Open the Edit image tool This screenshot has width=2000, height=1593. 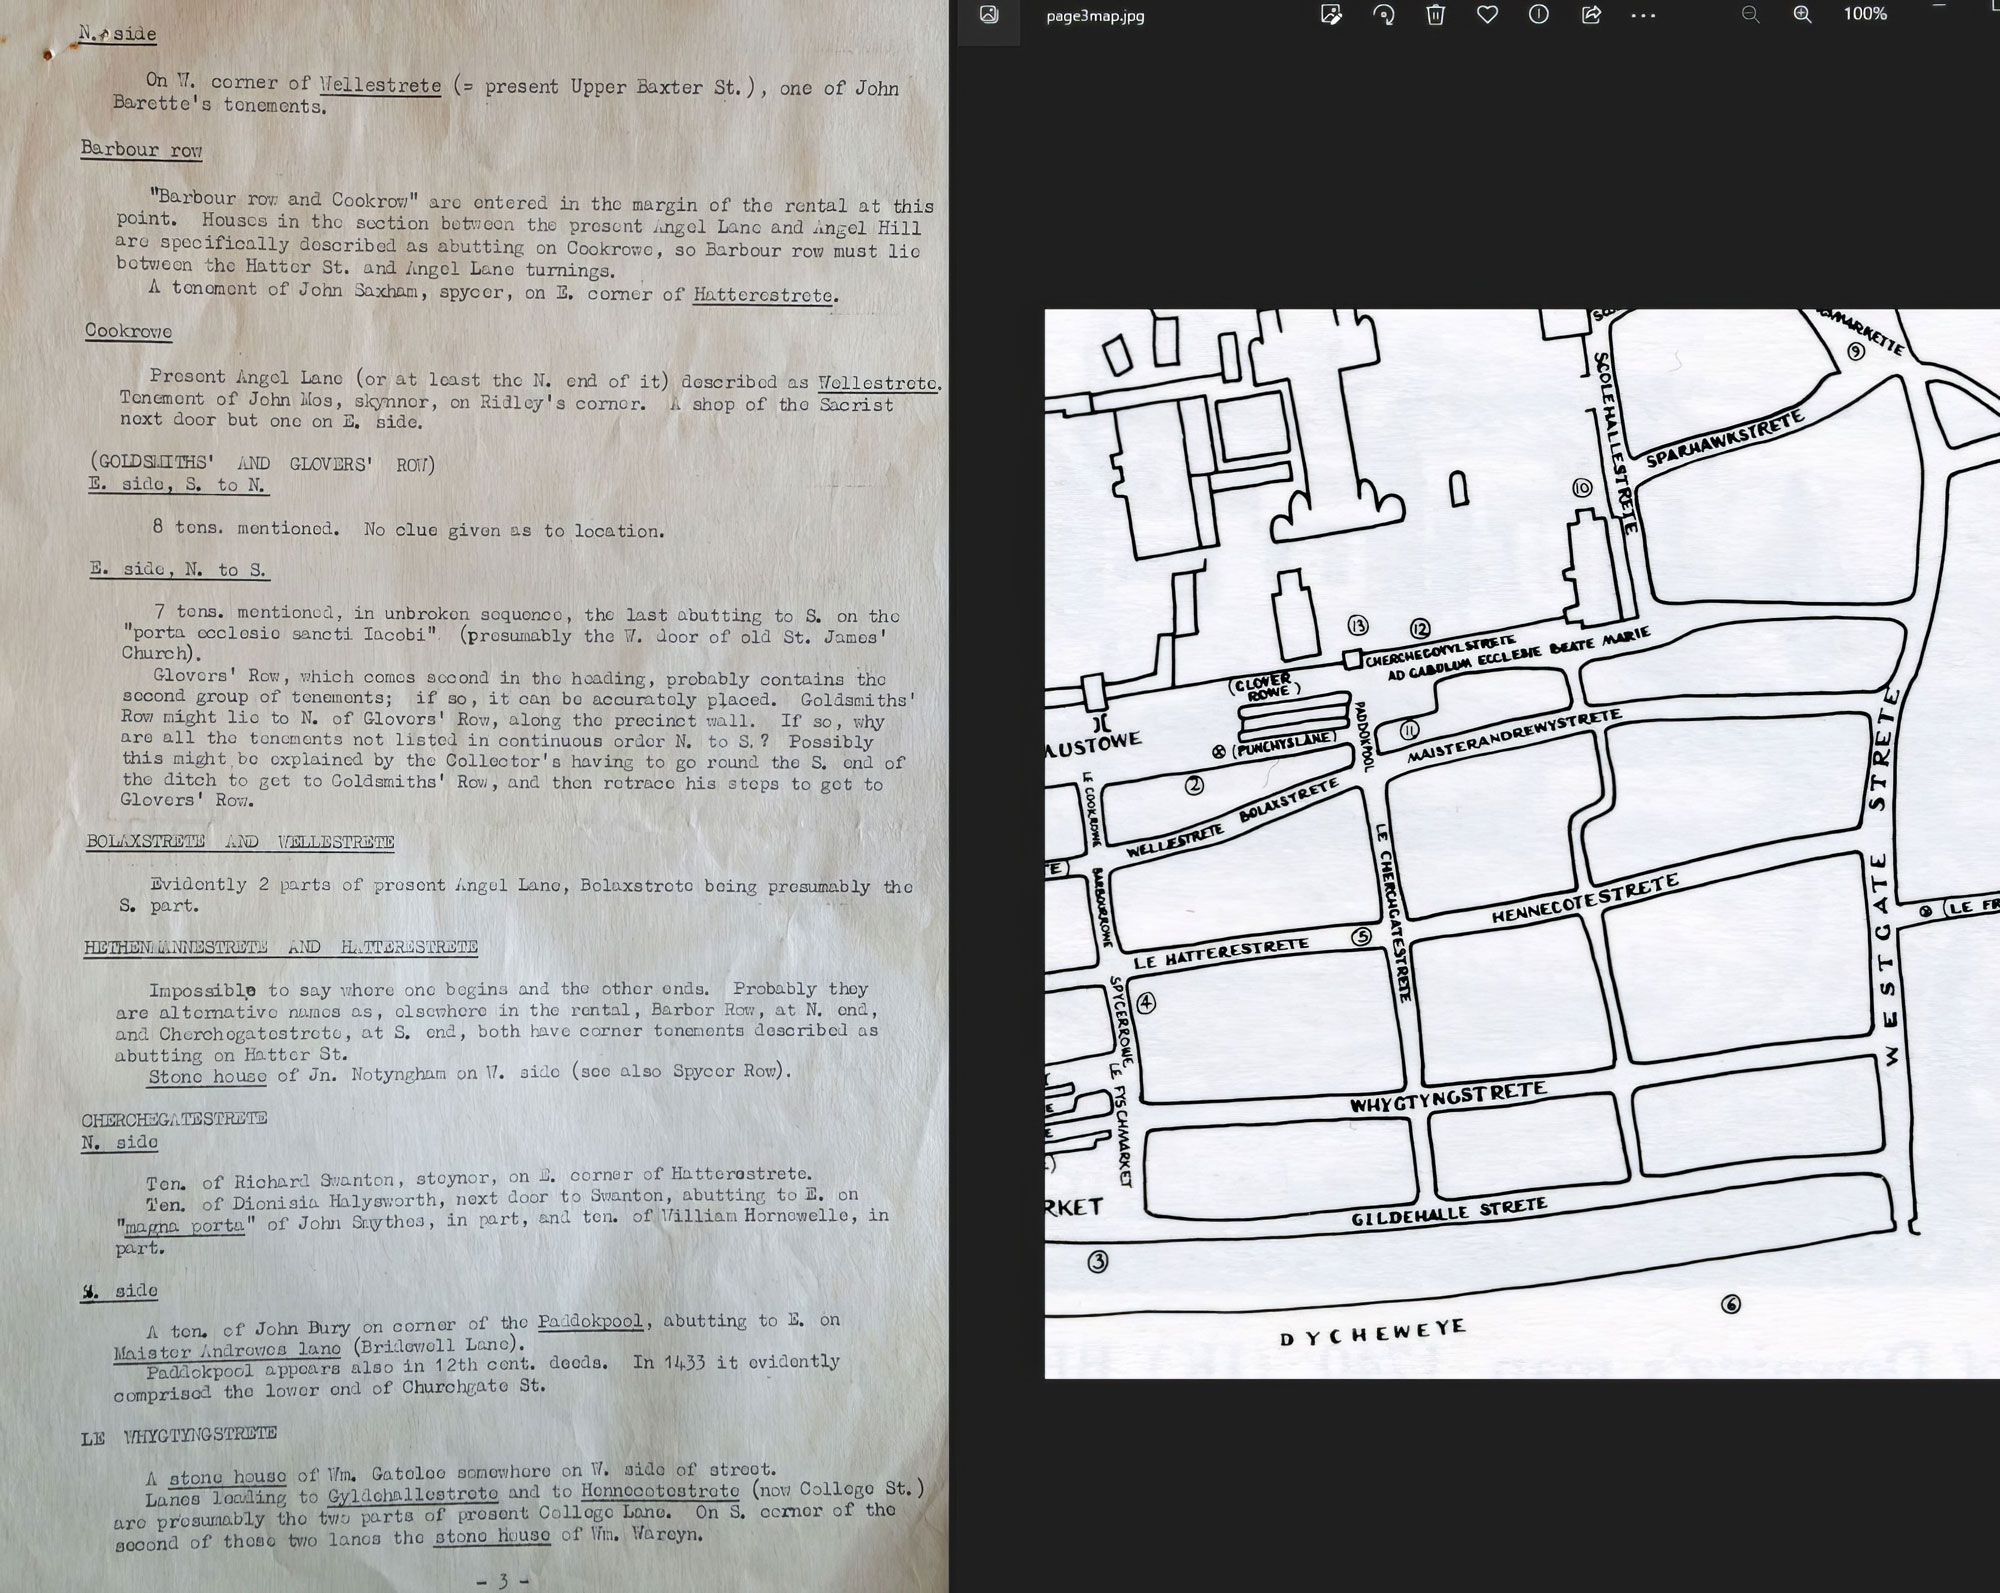(1331, 15)
